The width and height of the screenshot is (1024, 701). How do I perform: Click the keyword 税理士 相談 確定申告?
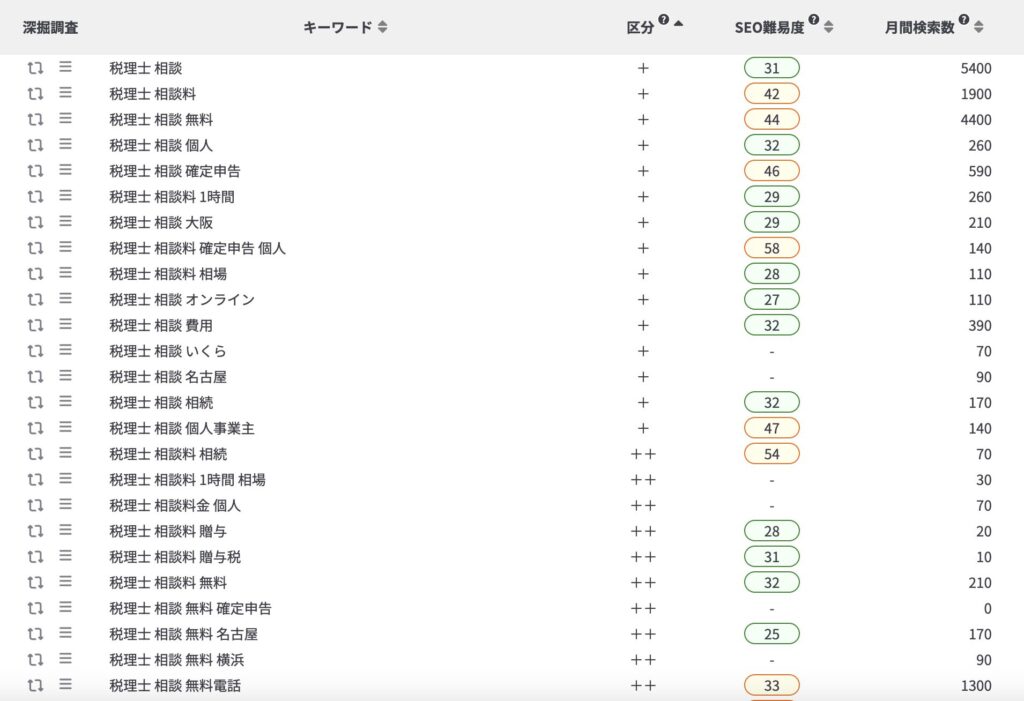point(174,171)
